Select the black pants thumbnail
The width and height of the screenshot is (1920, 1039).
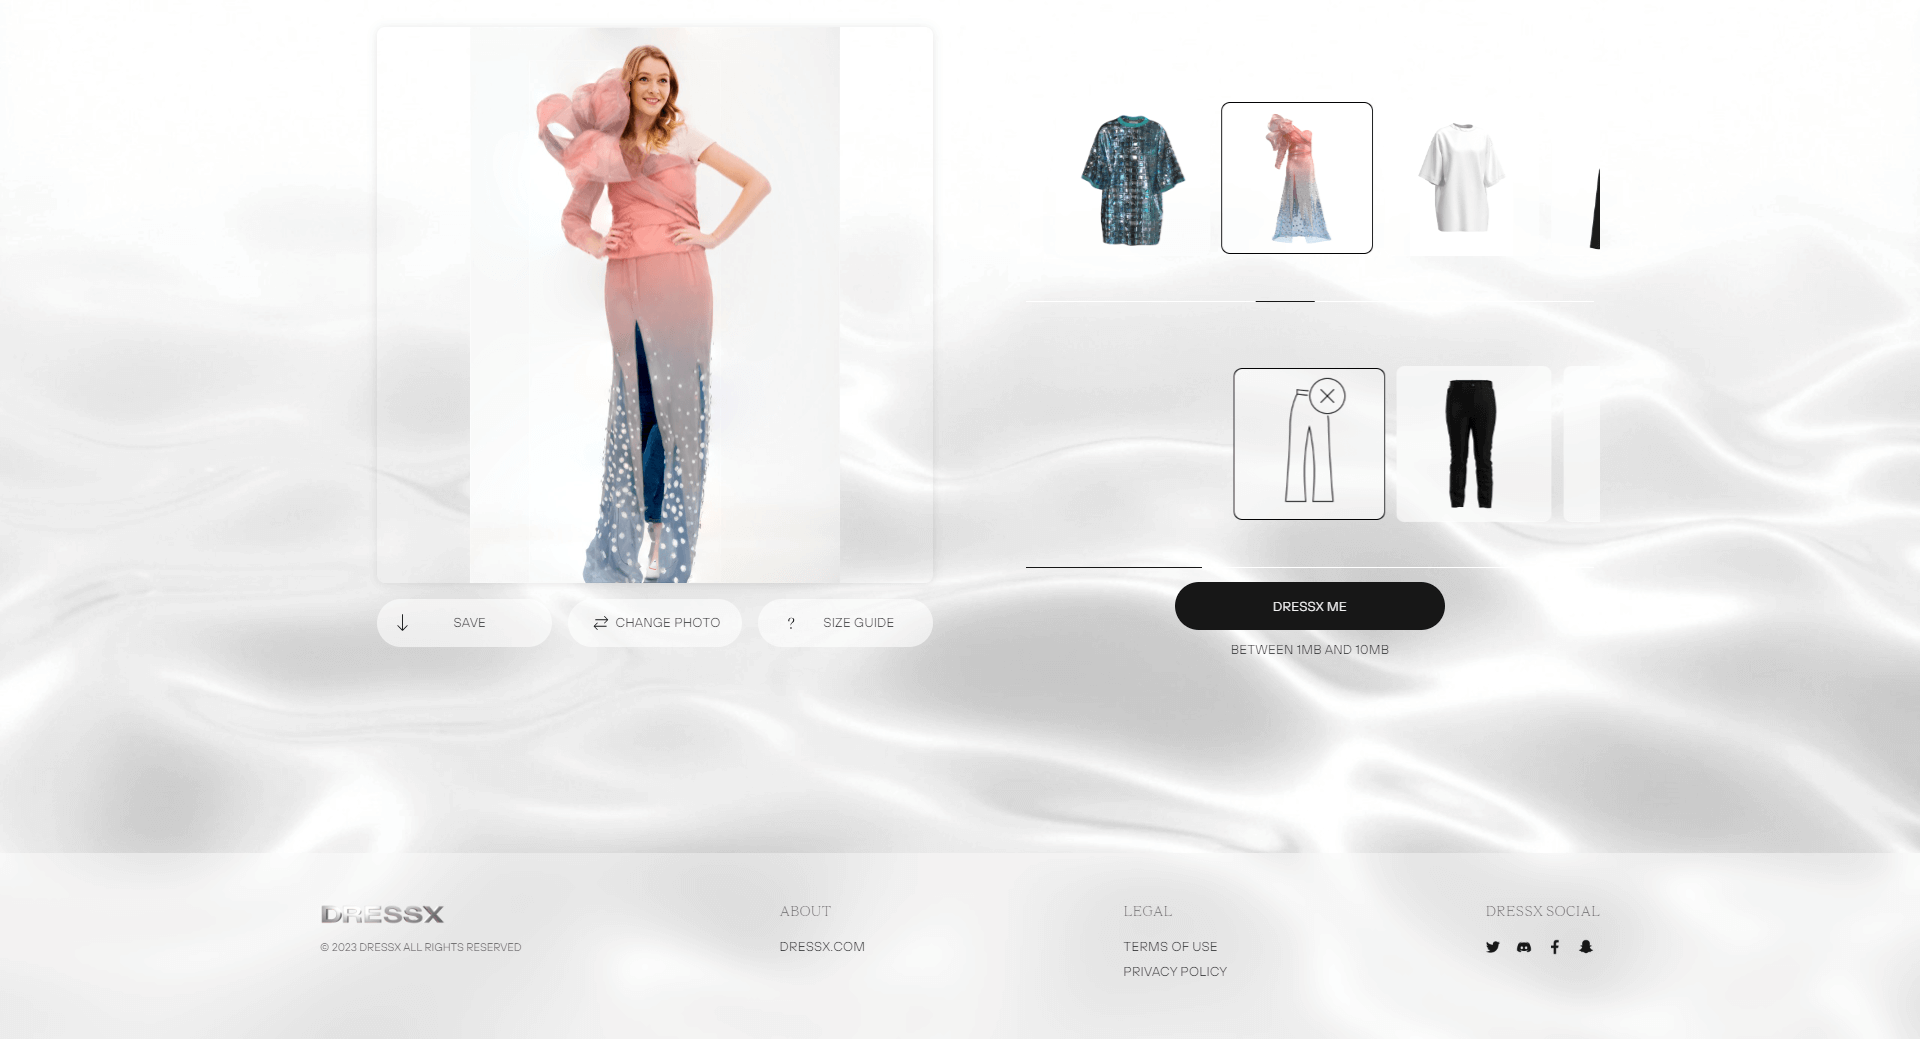pos(1472,443)
